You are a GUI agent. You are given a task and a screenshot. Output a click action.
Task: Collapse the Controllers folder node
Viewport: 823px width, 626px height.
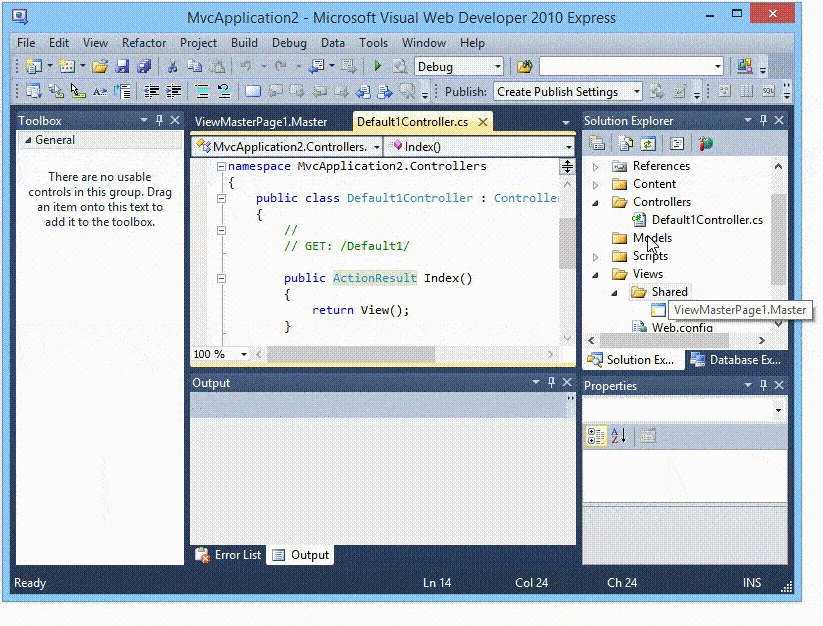[x=596, y=203]
